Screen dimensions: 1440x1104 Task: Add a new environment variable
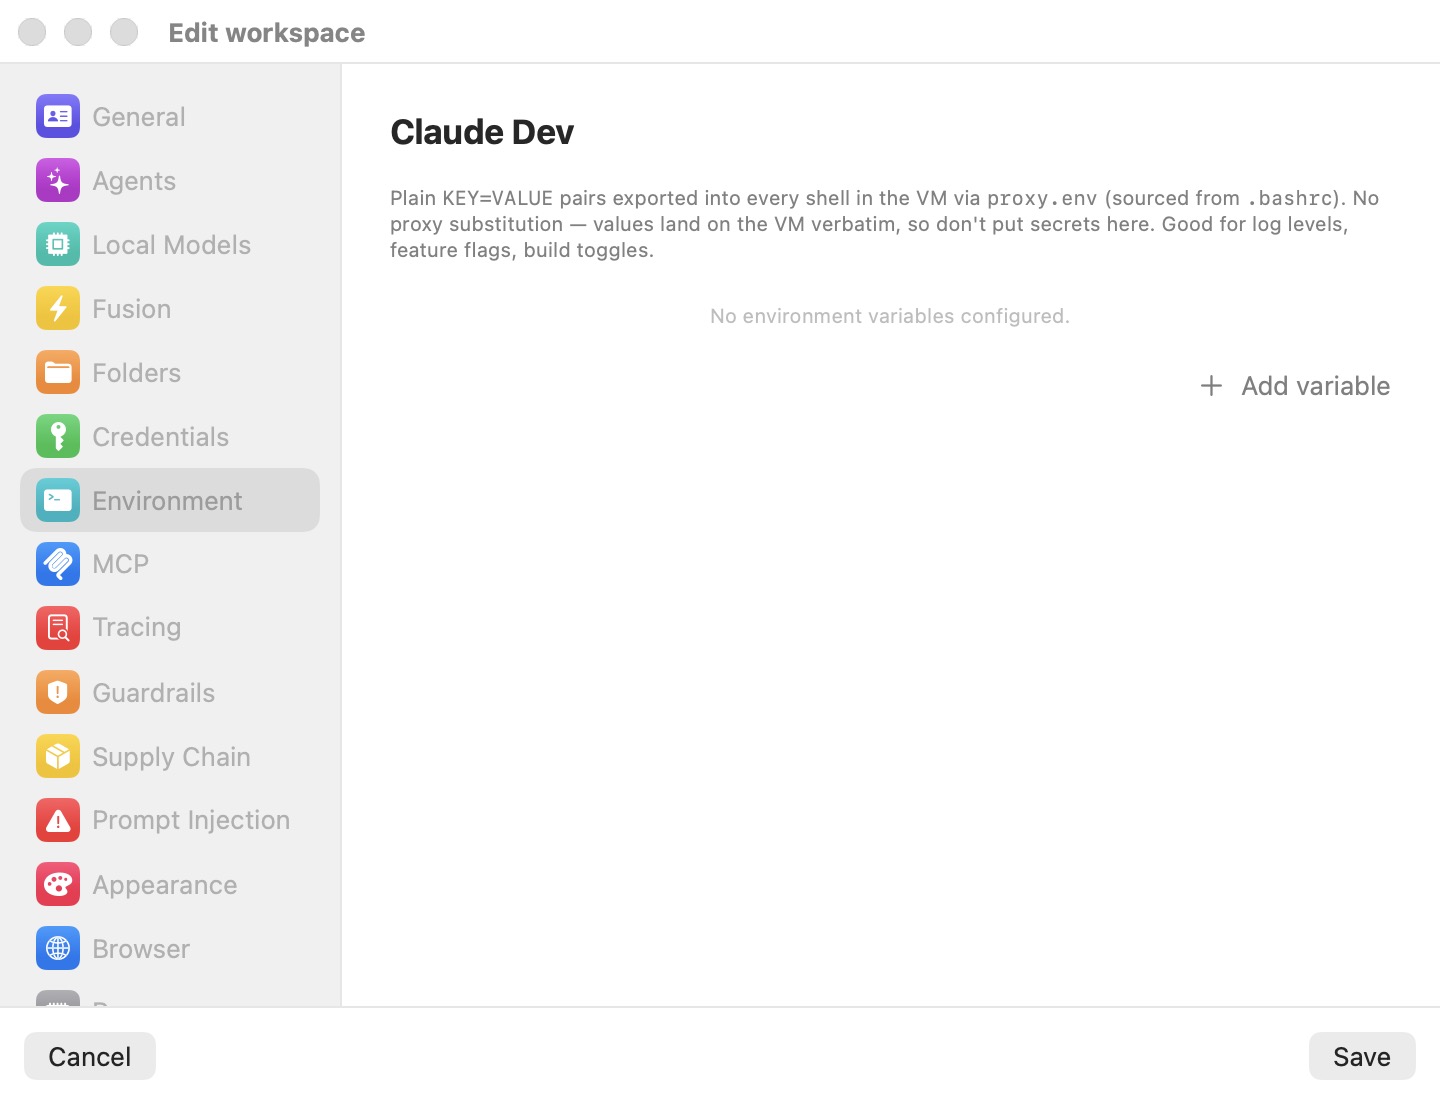1295,386
